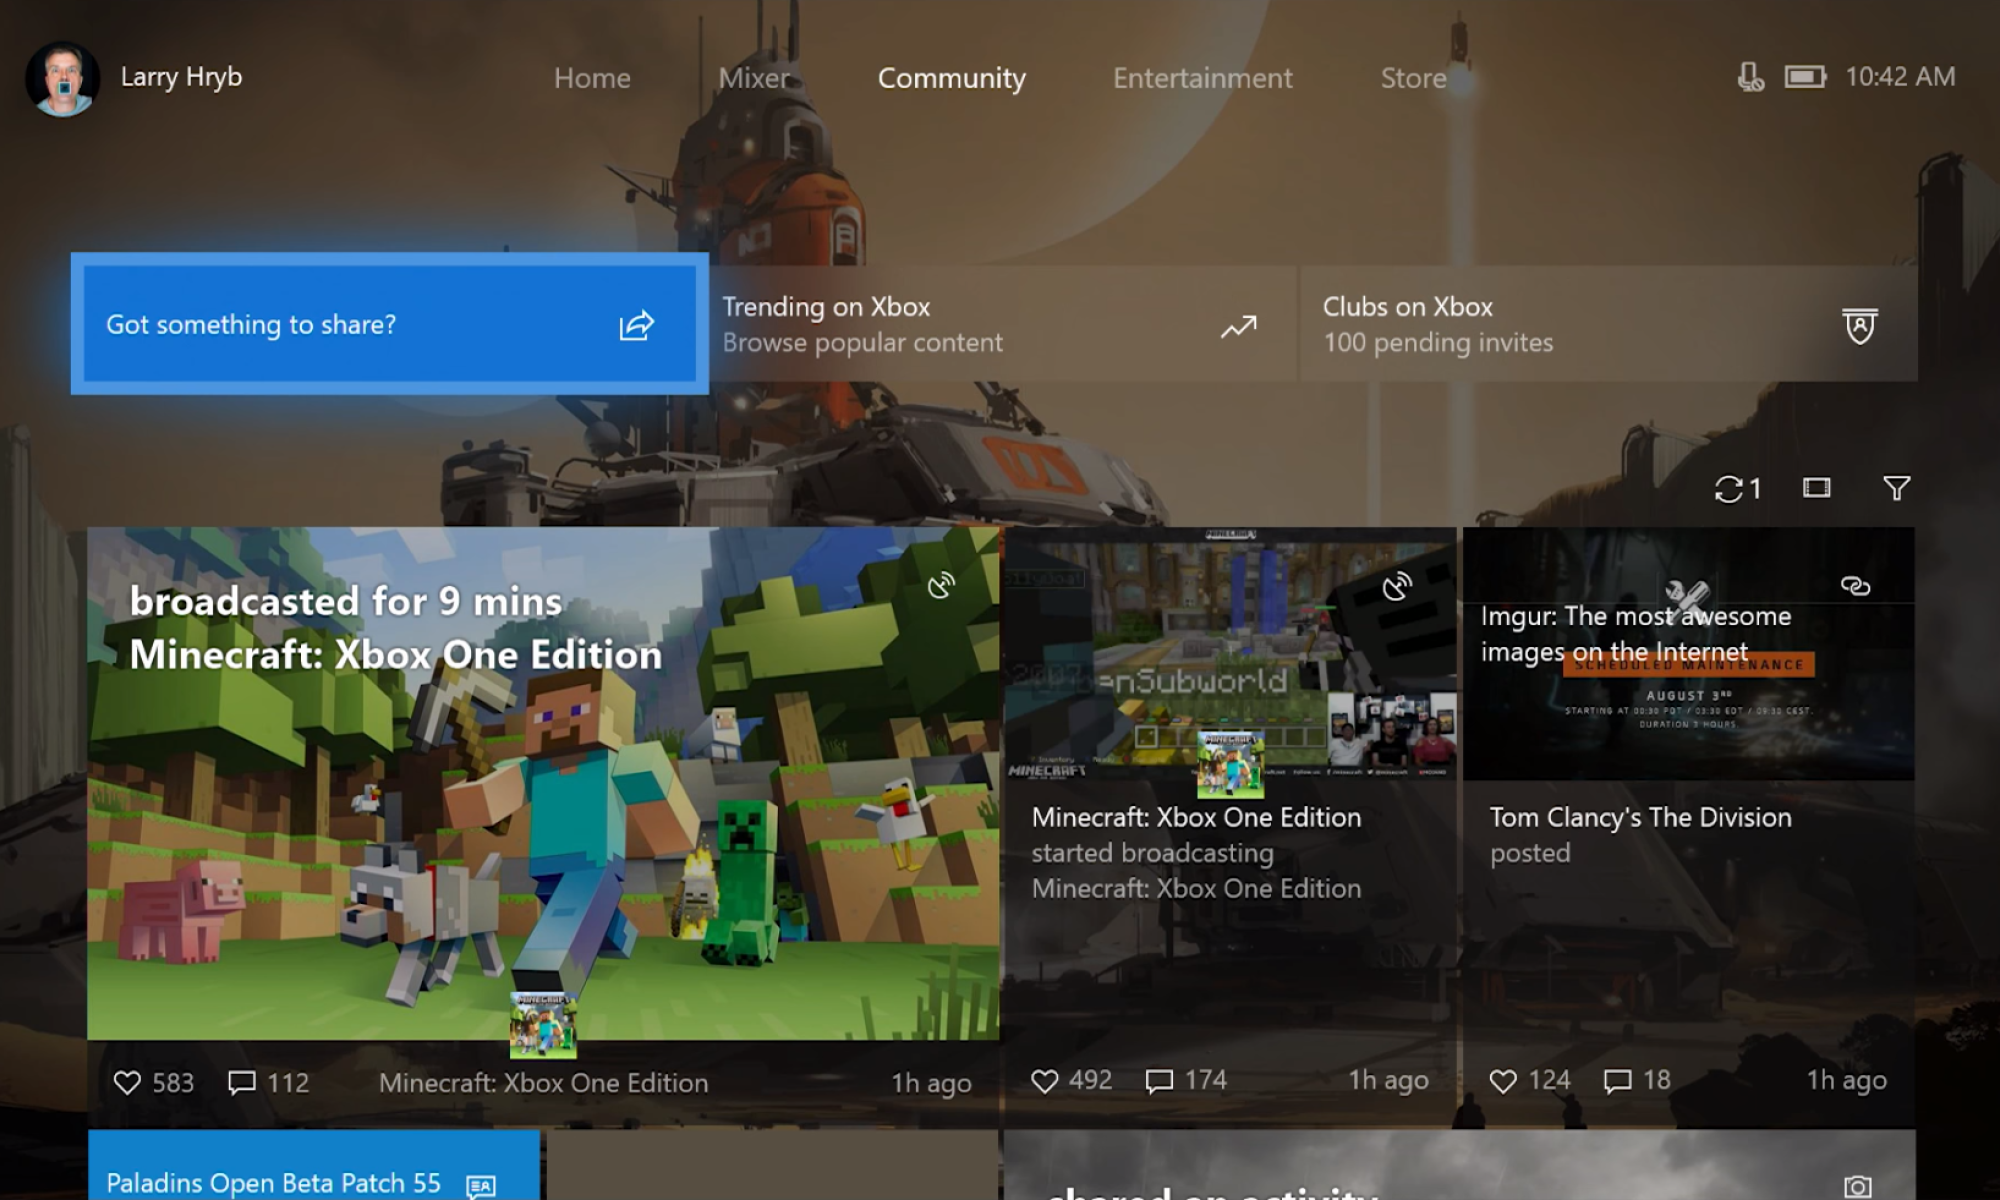Click broadcast icon on large Minecraft card
This screenshot has height=1200, width=2000.
[x=941, y=586]
